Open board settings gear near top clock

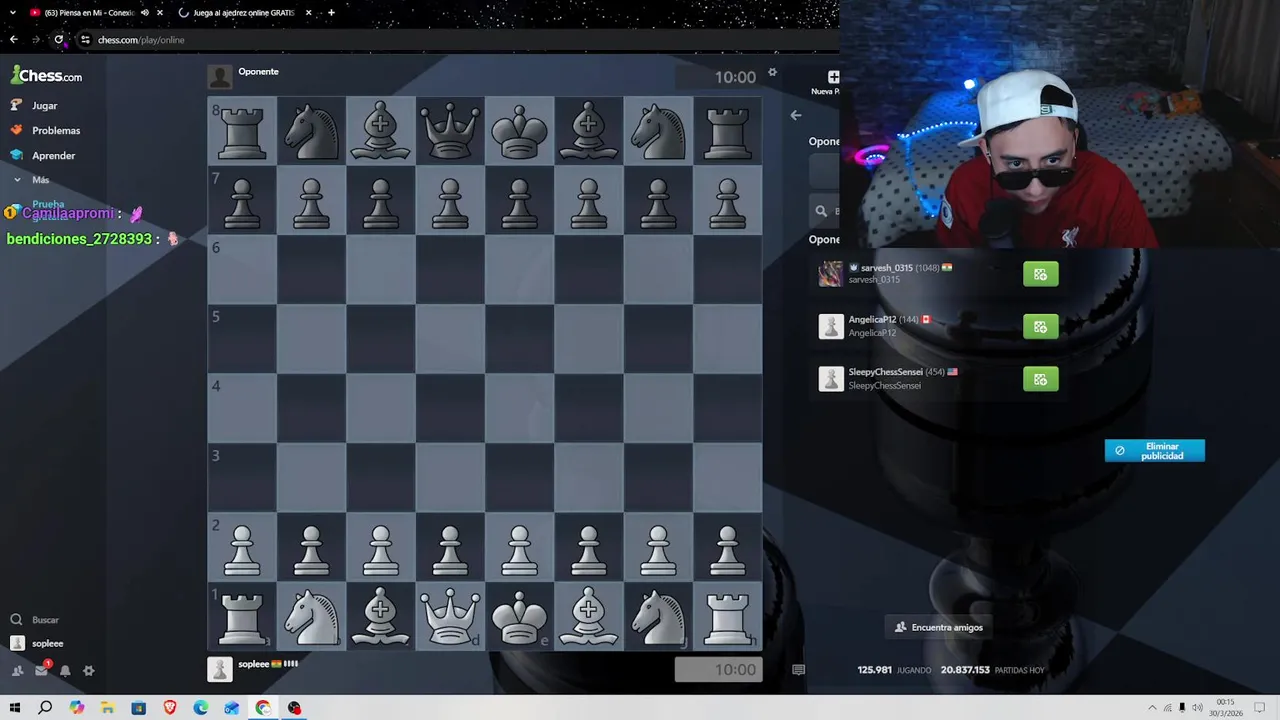coord(772,72)
